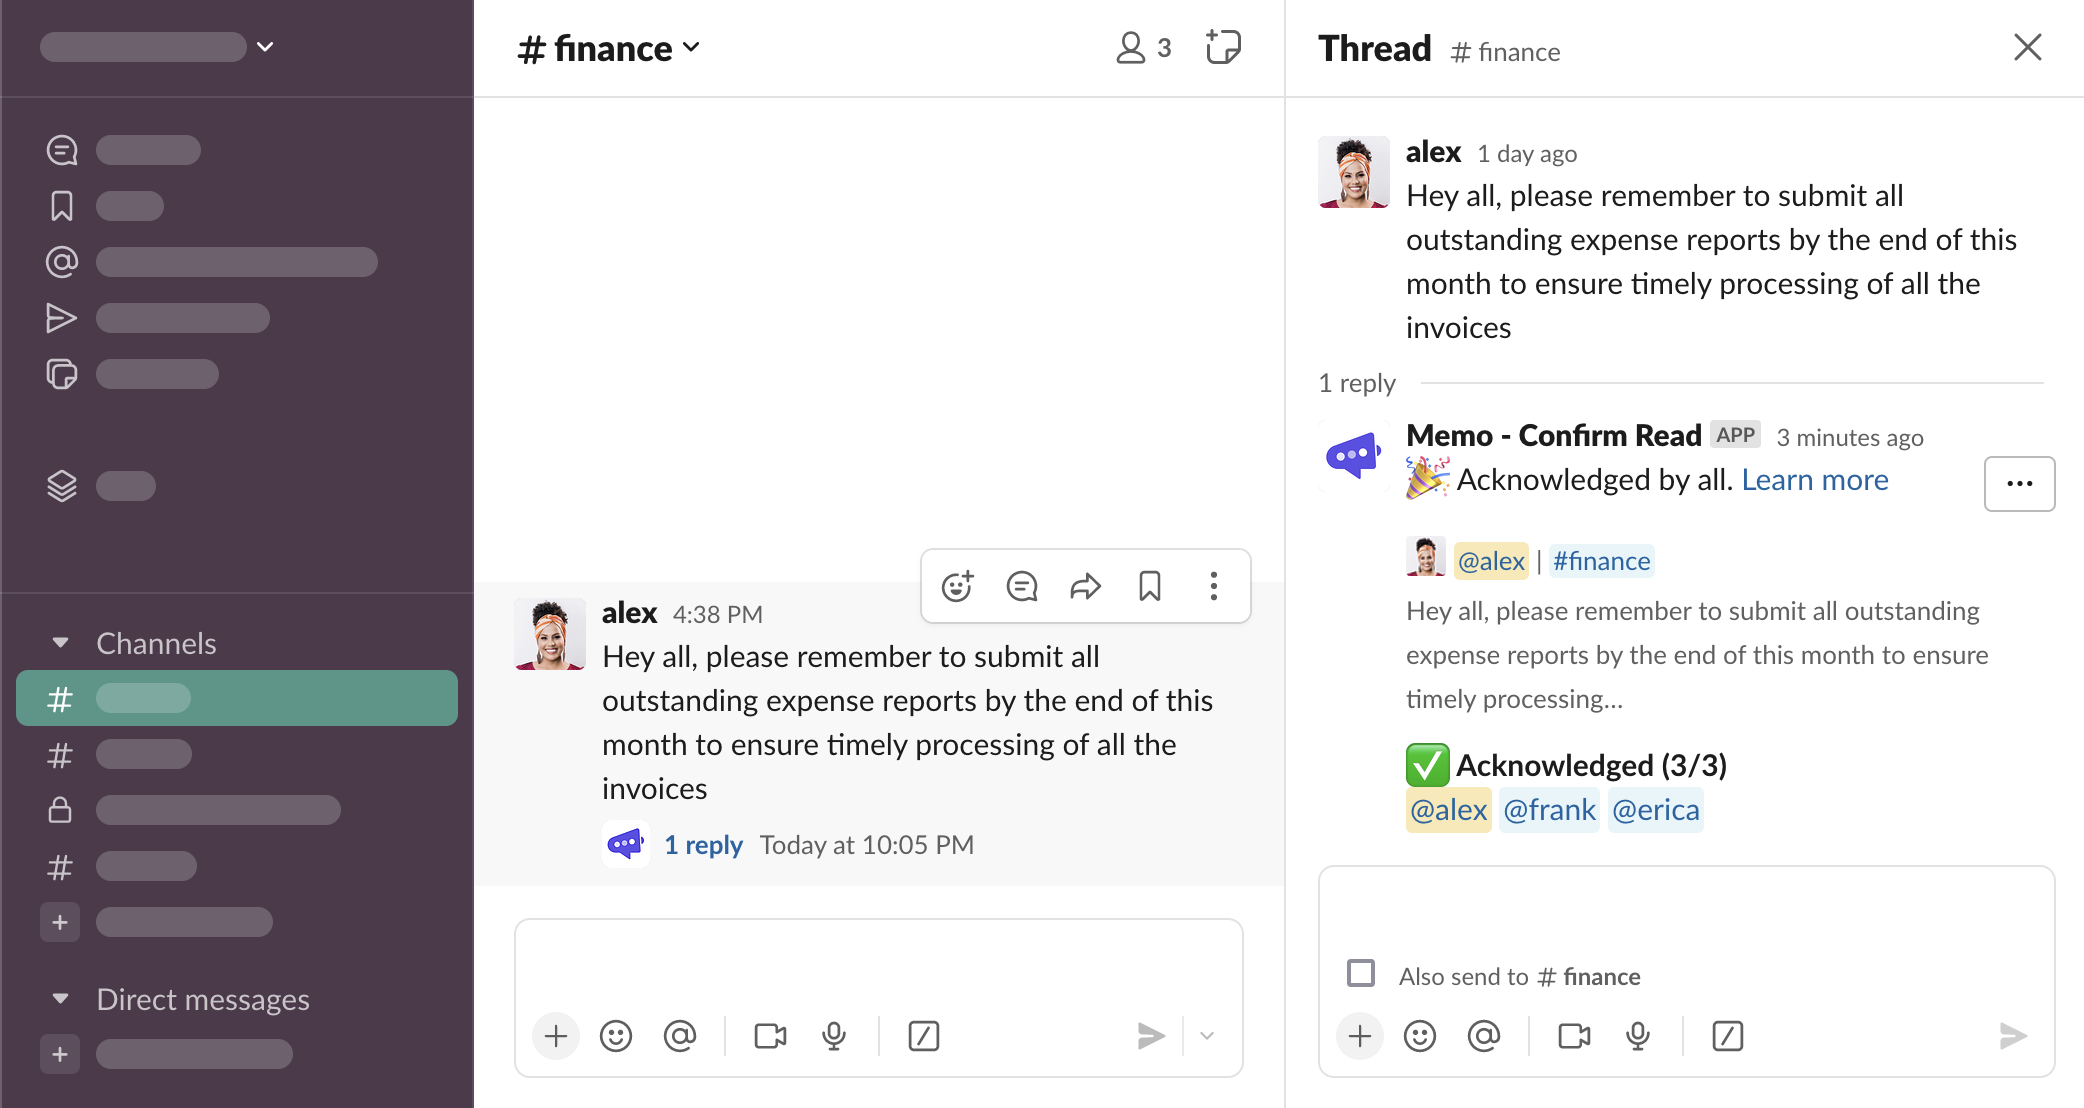Click the forward message arrow icon
The image size is (2084, 1108).
[1085, 586]
